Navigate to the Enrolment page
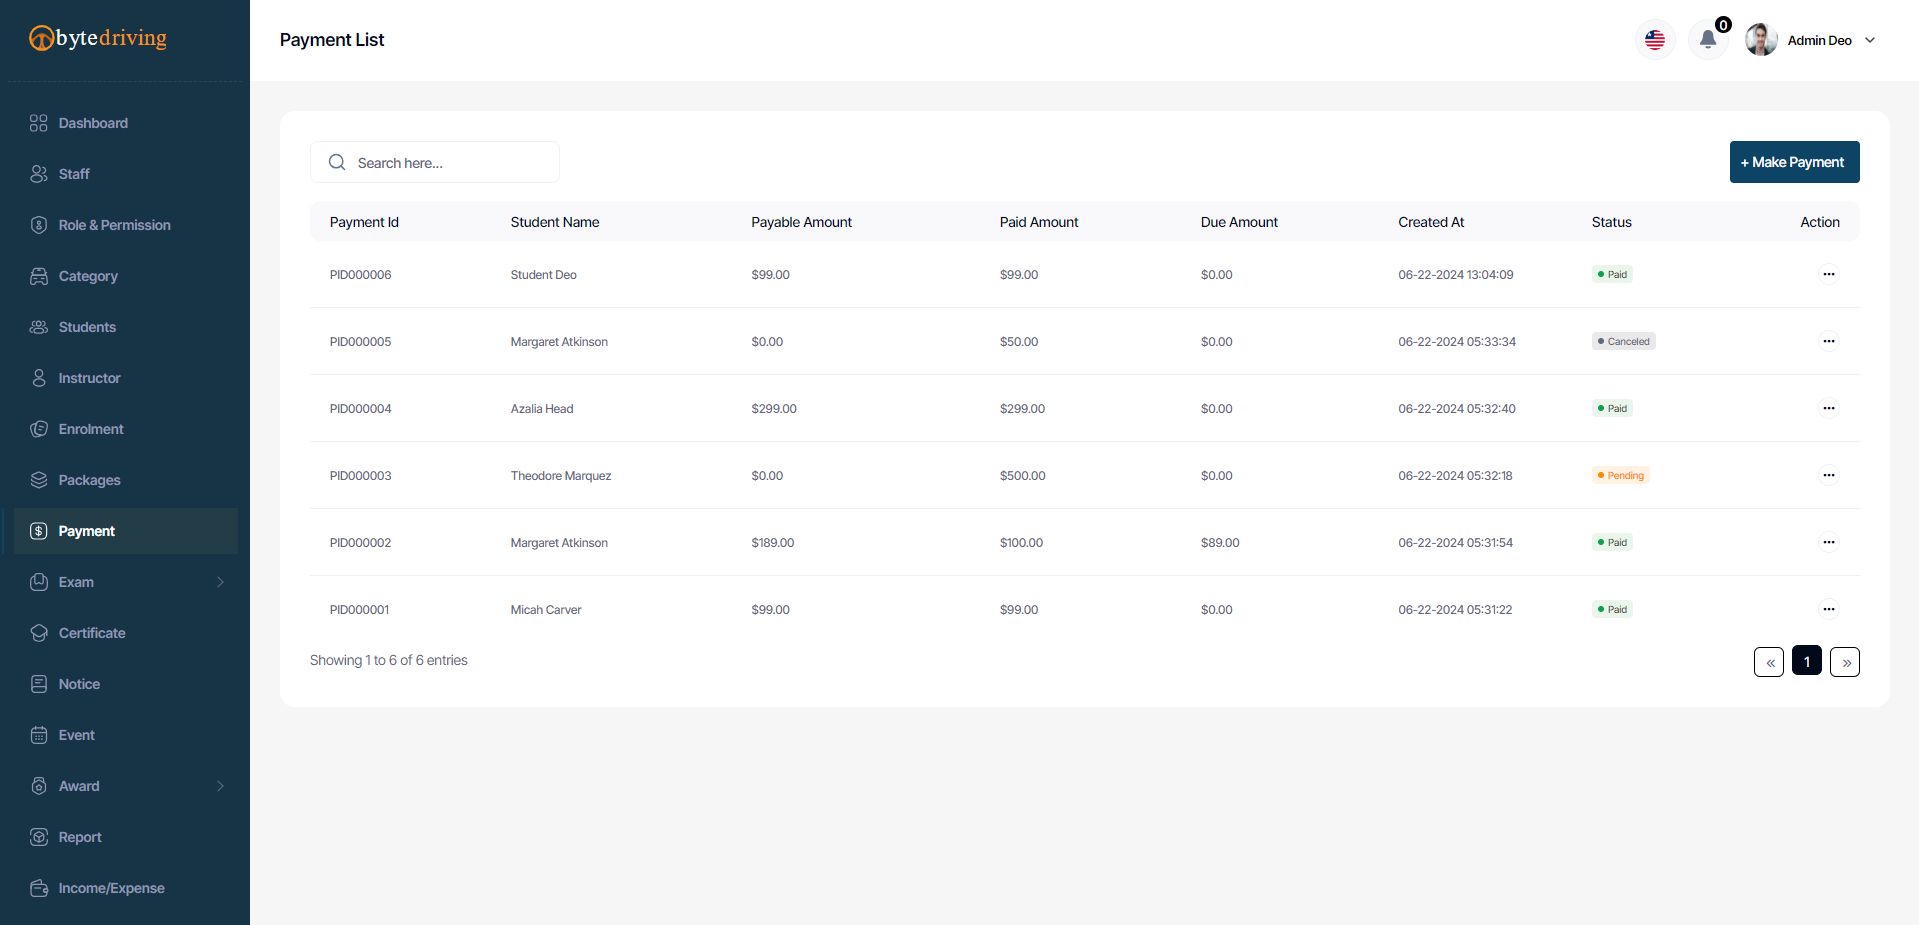The height and width of the screenshot is (925, 1919). pos(91,429)
